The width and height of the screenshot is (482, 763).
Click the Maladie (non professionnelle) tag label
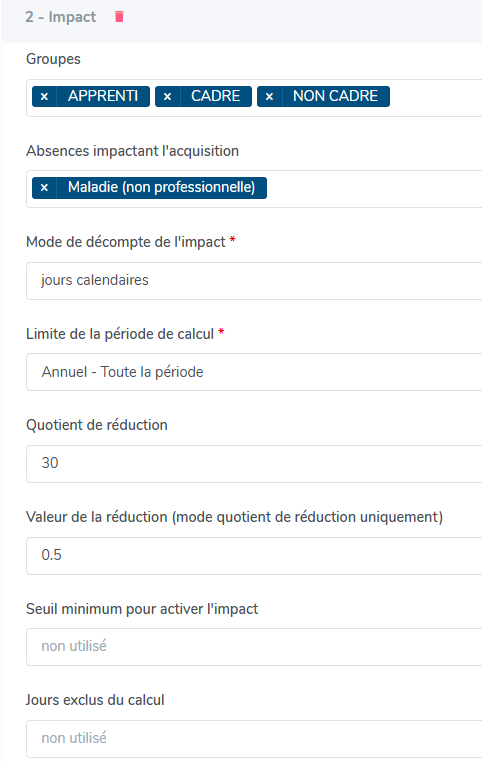[161, 187]
